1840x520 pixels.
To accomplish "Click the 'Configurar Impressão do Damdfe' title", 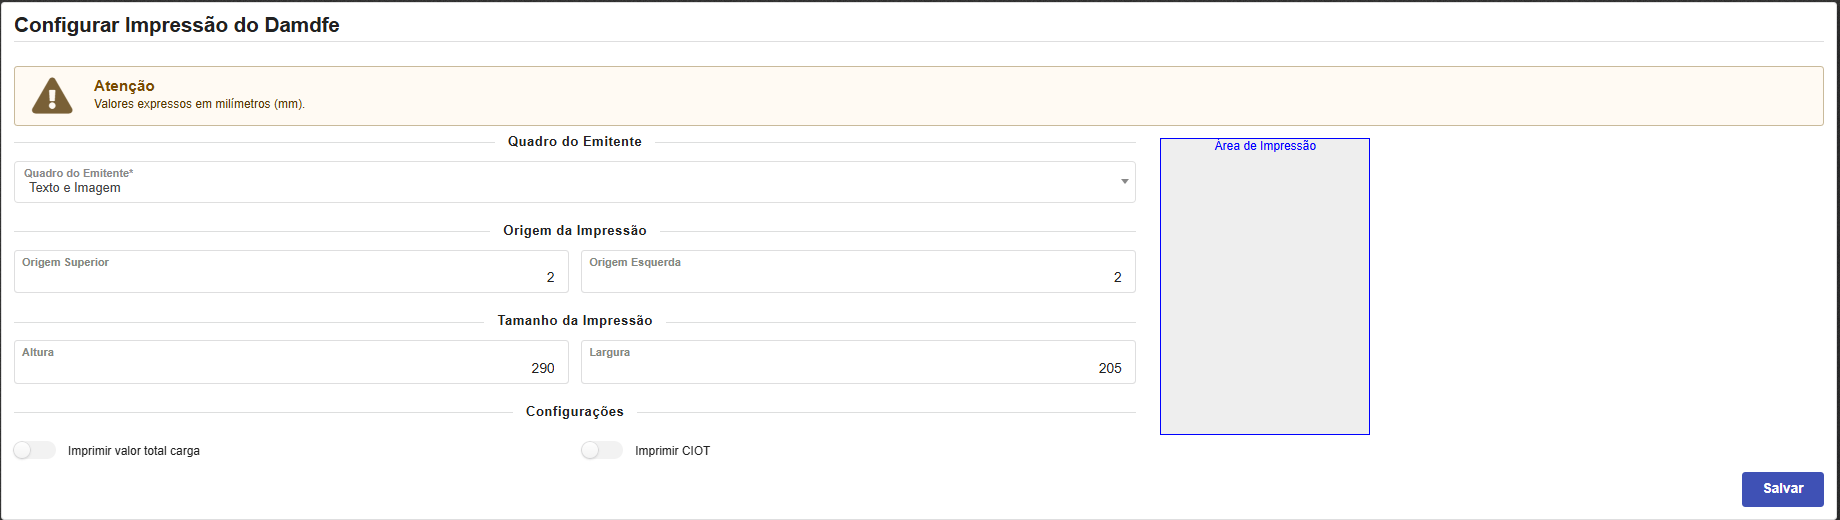I will (177, 25).
